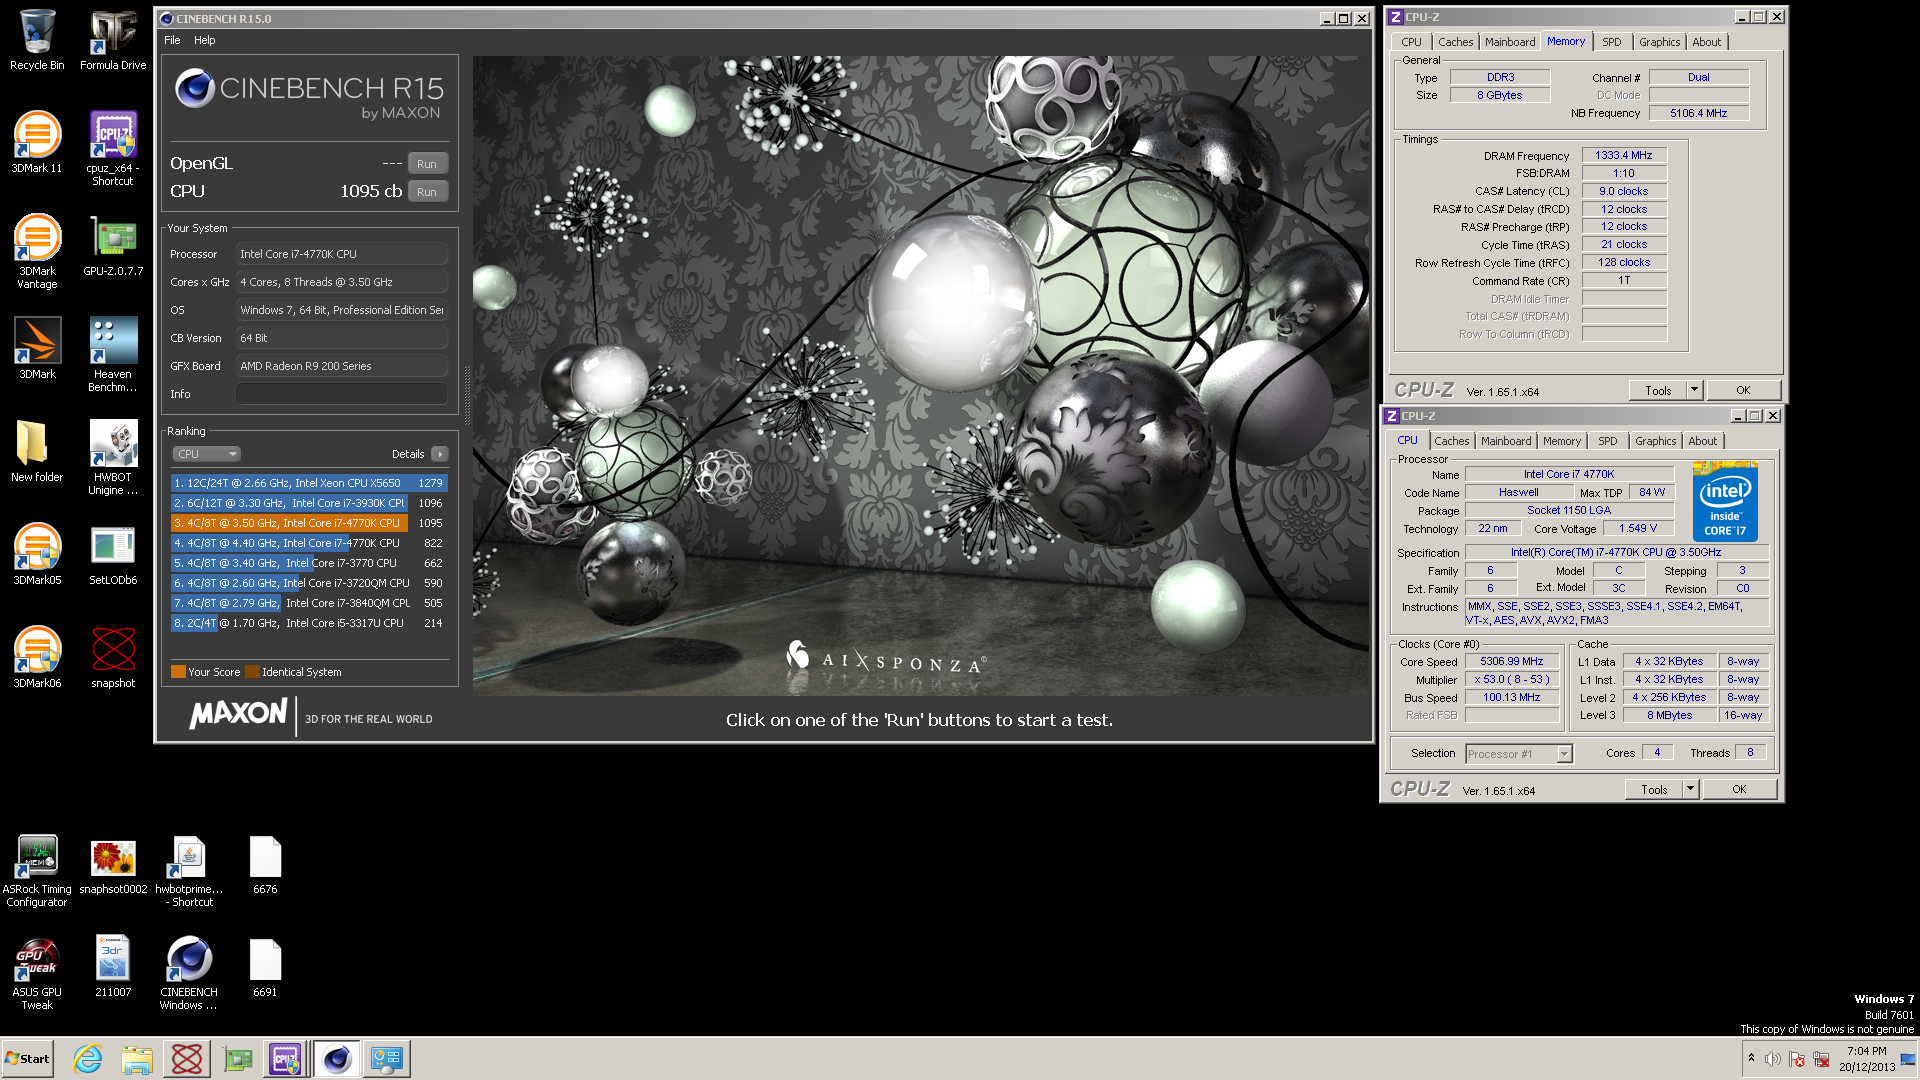Viewport: 1920px width, 1080px height.
Task: Click the brown Identical System swatch
Action: pyautogui.click(x=252, y=672)
